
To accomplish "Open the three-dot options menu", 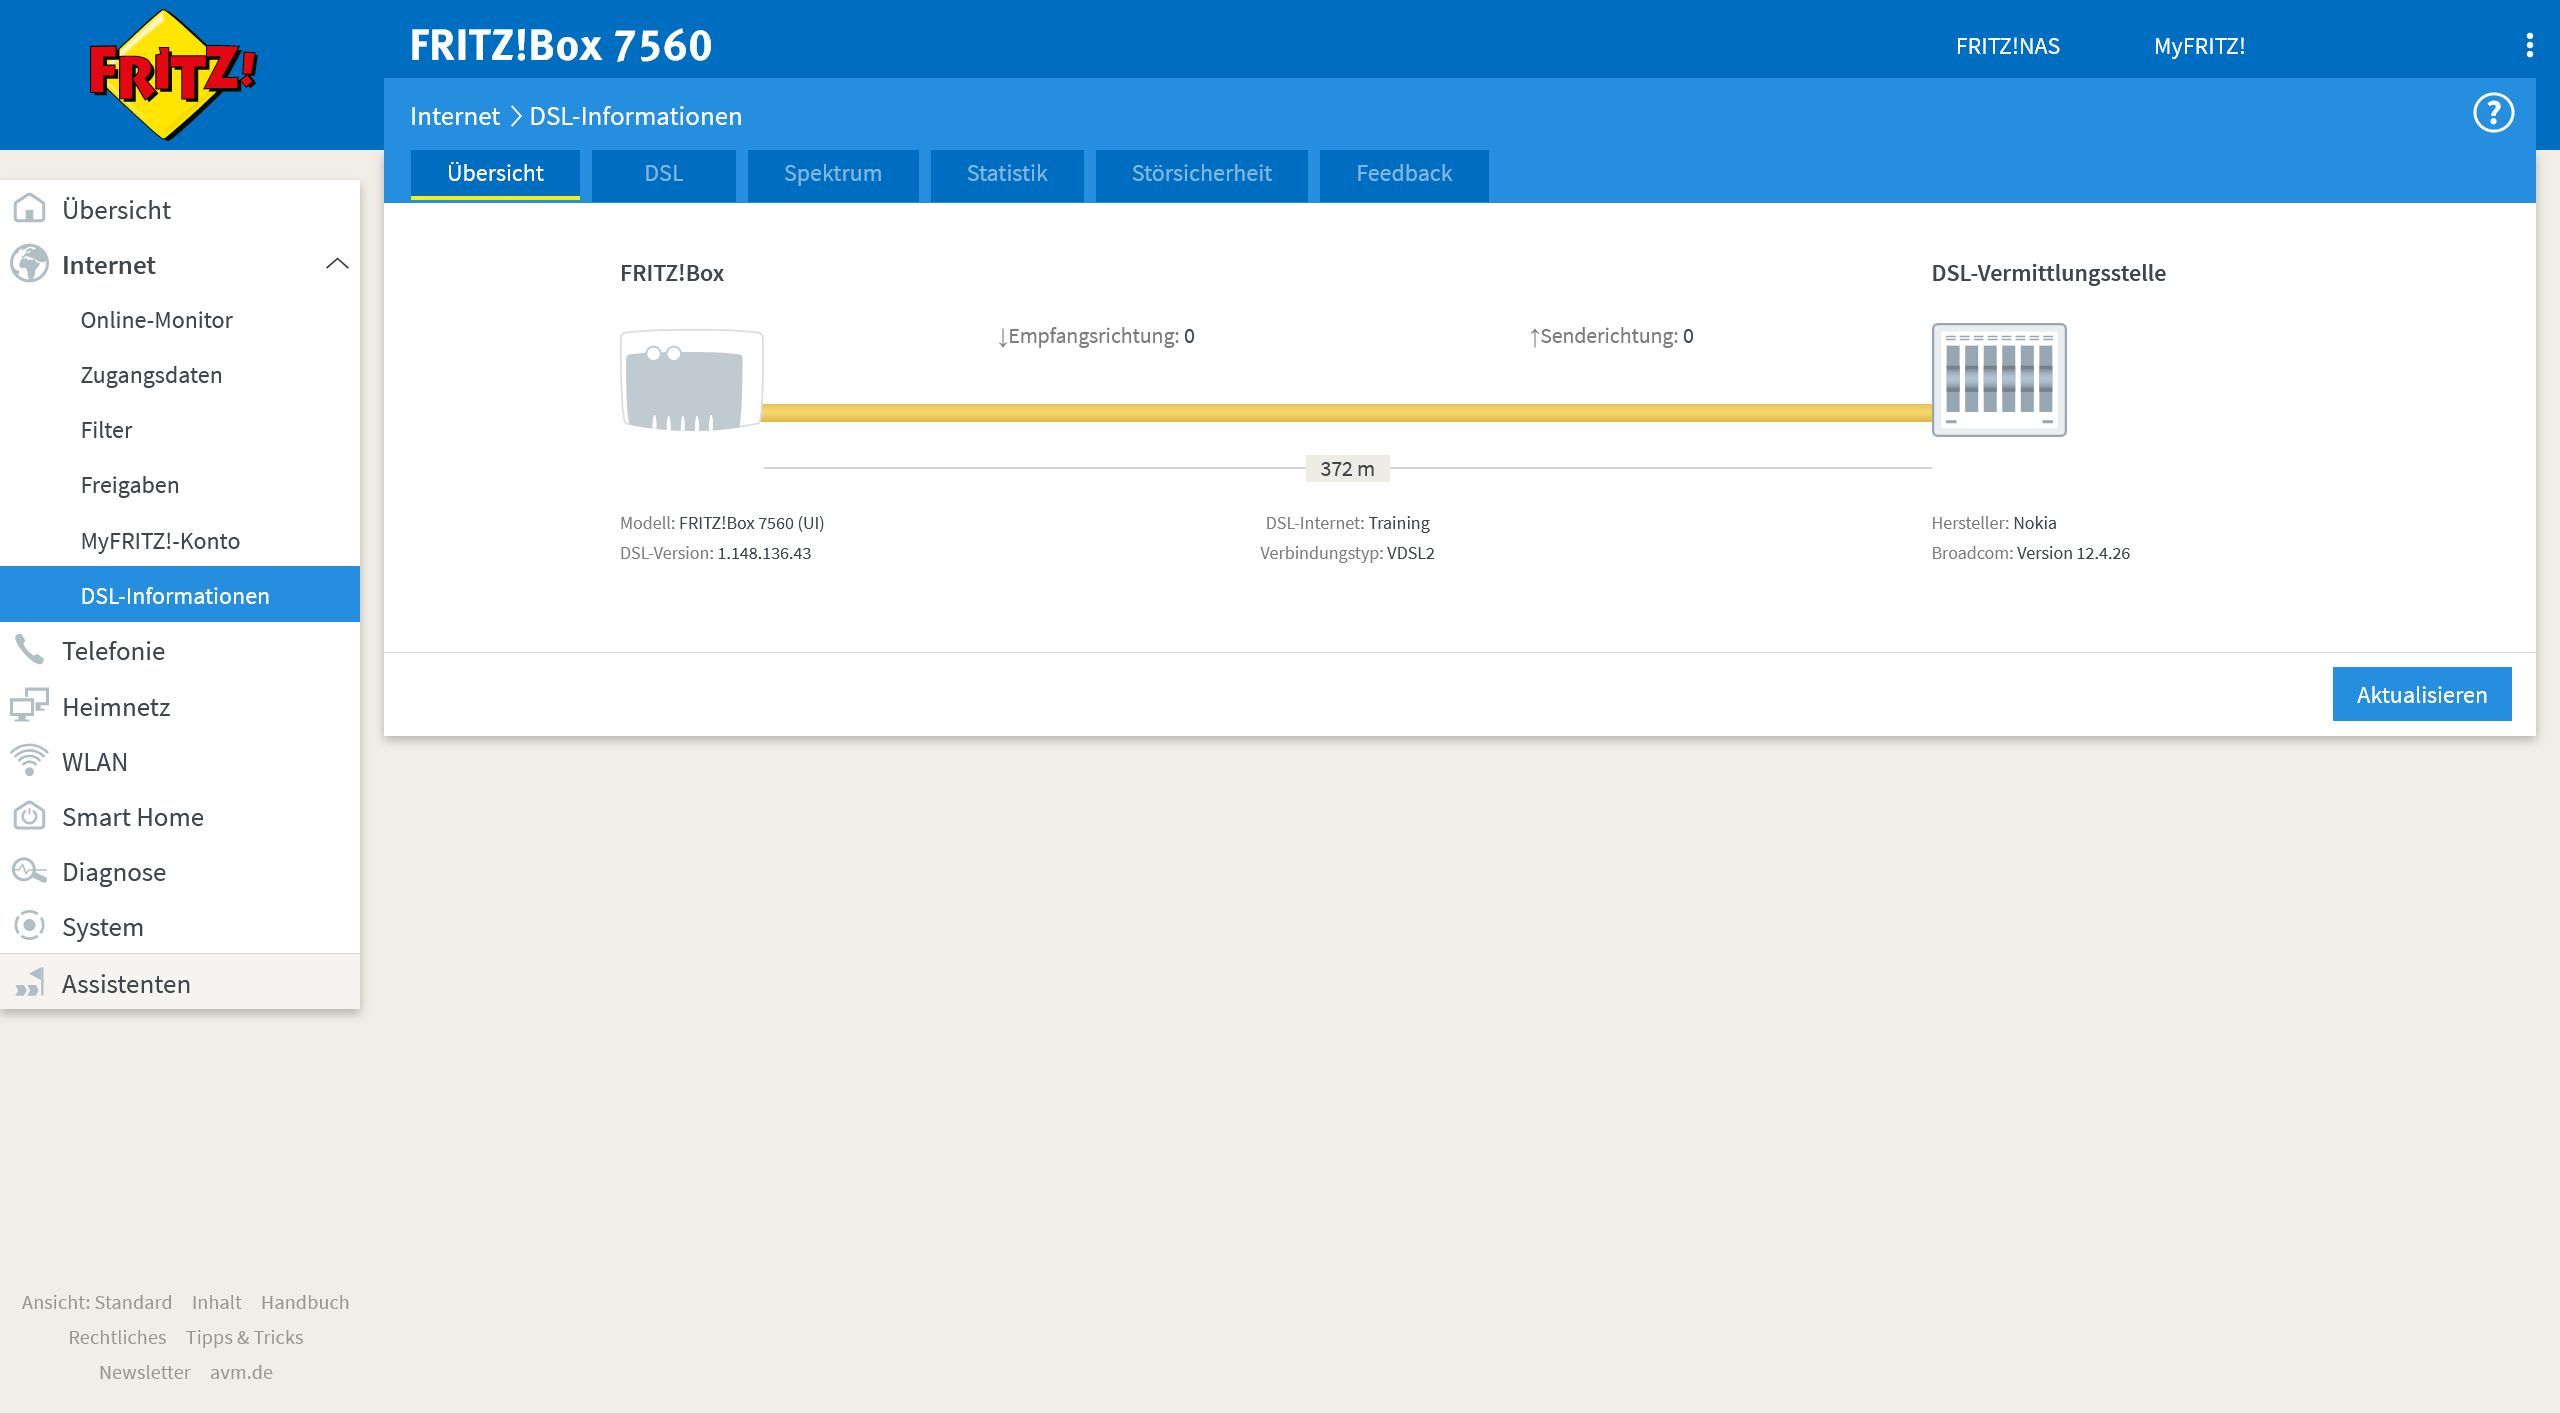I will pos(2529,46).
